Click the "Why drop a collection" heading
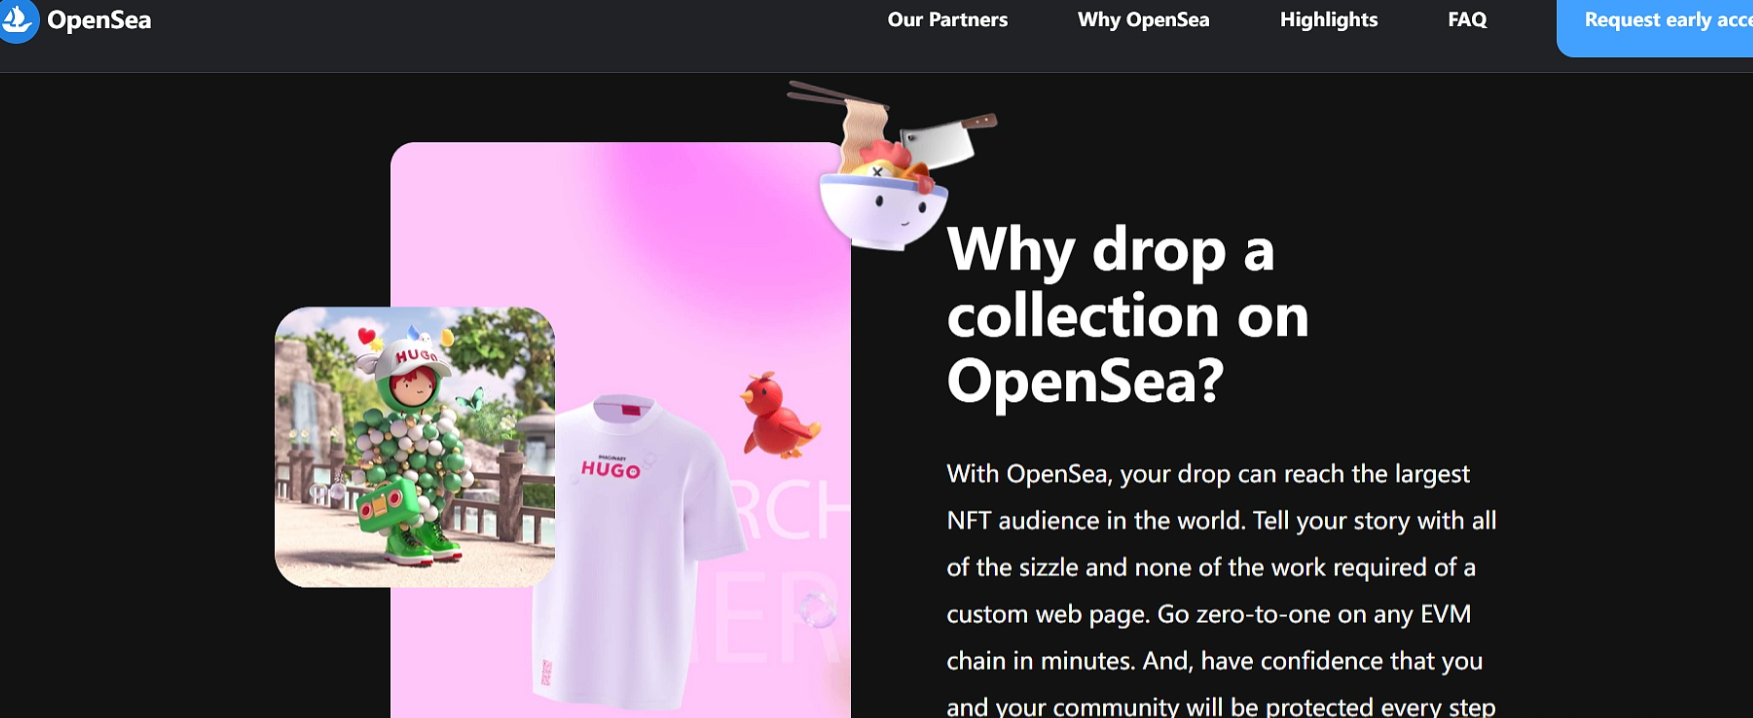The height and width of the screenshot is (718, 1753). click(x=1127, y=315)
